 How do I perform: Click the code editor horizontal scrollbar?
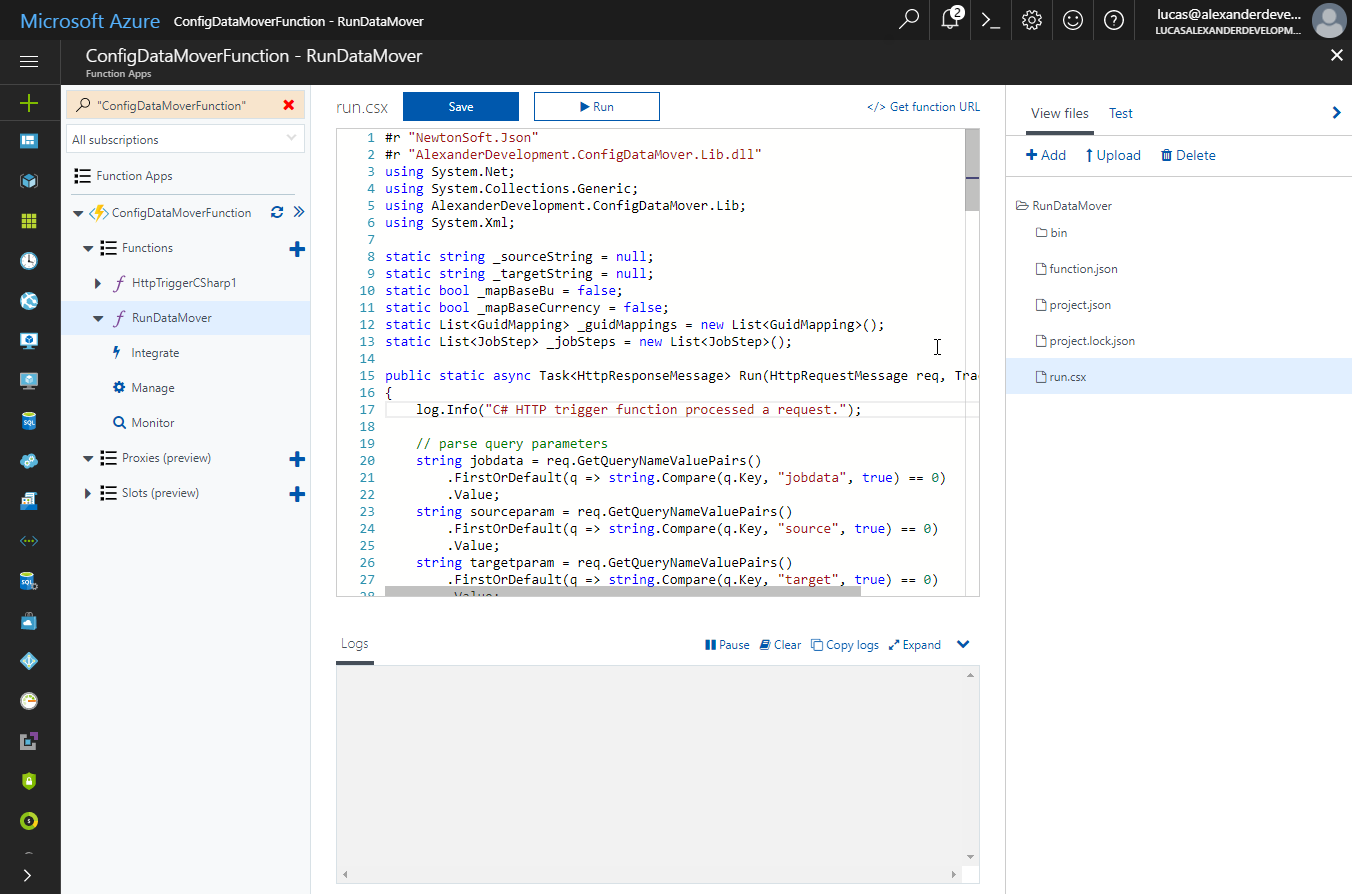[x=622, y=591]
